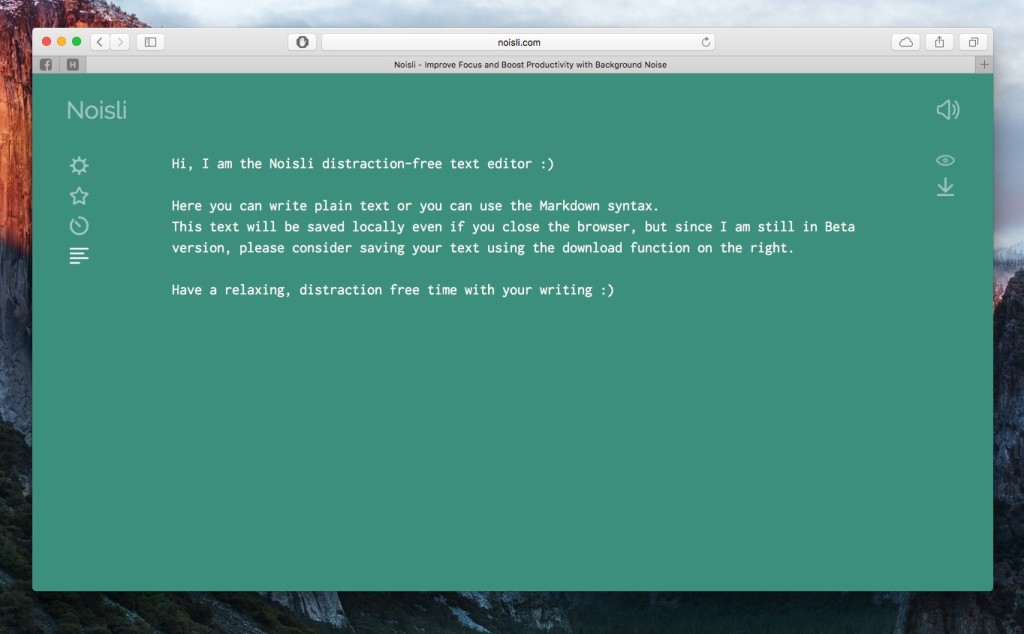Click the Noisli logo
The image size is (1024, 634).
click(x=97, y=110)
